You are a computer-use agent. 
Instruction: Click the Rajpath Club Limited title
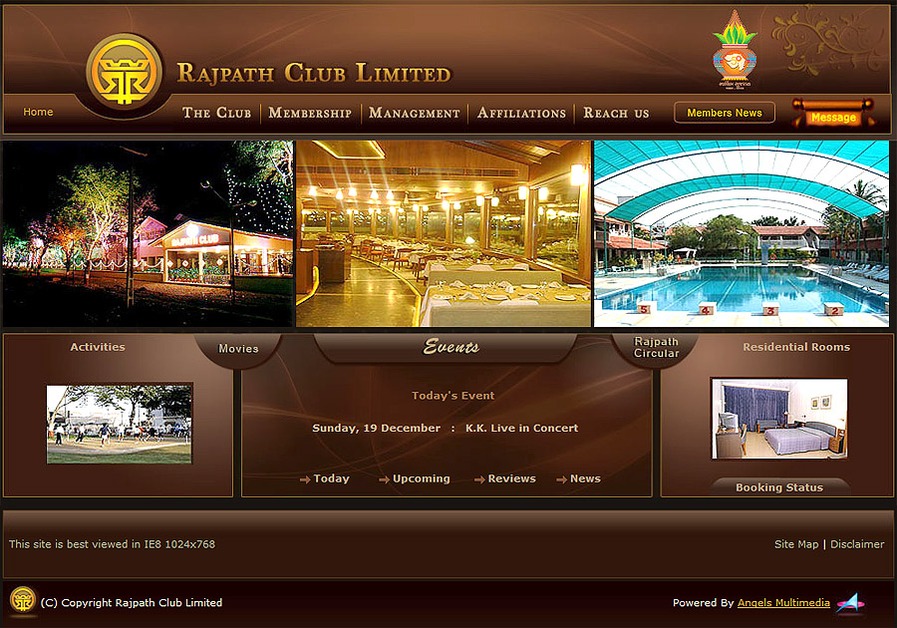click(313, 73)
